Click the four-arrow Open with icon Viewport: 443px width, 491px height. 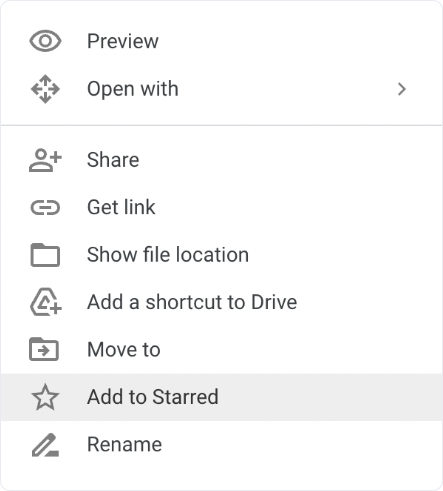(45, 89)
